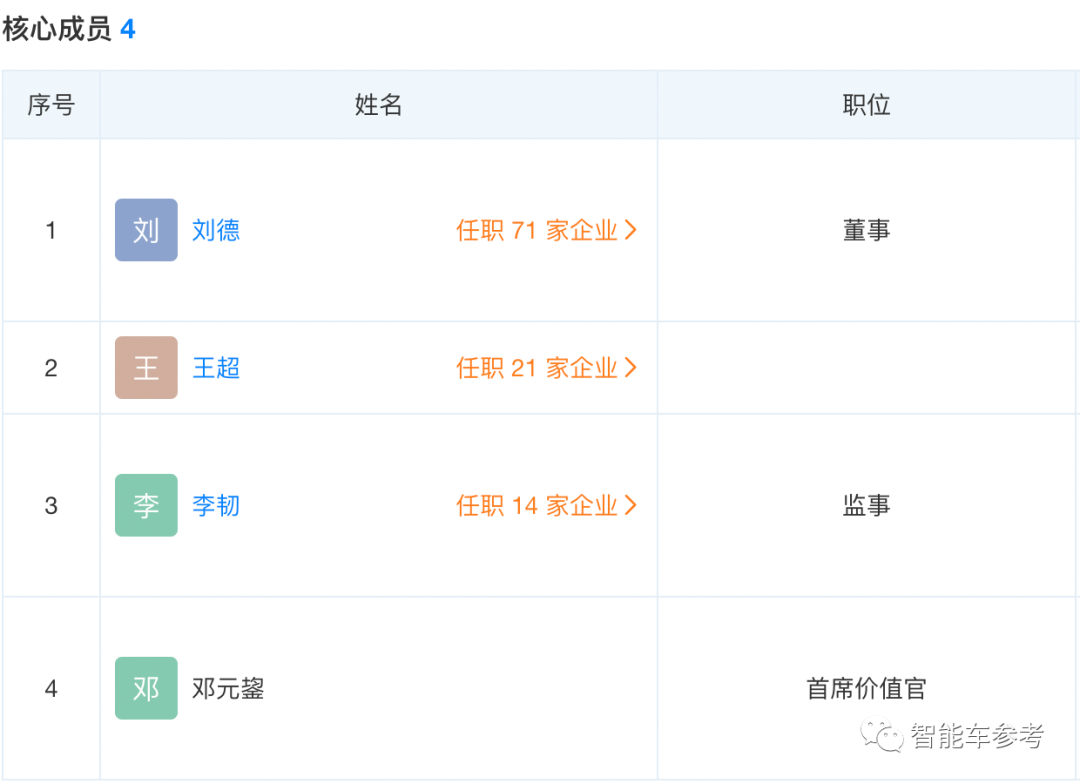Click the member count number 4
The image size is (1080, 784).
tap(128, 29)
